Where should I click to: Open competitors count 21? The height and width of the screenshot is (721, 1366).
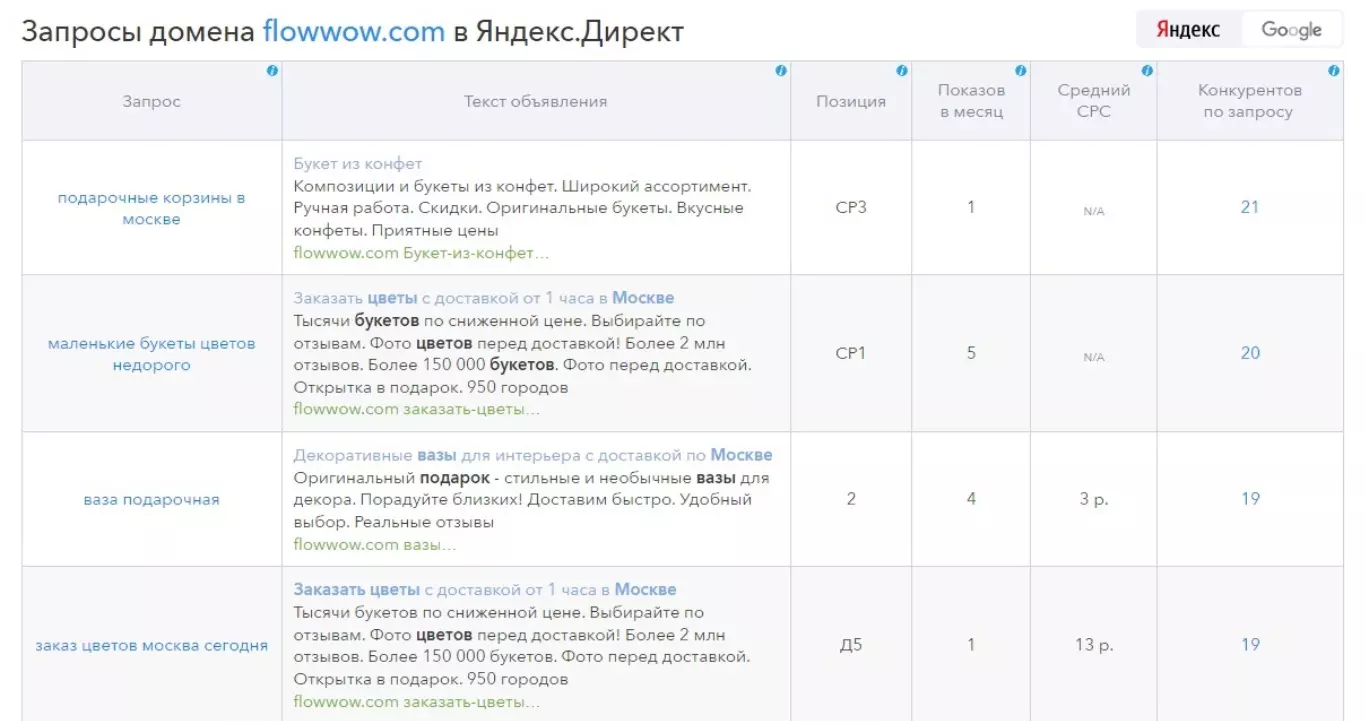[1250, 207]
